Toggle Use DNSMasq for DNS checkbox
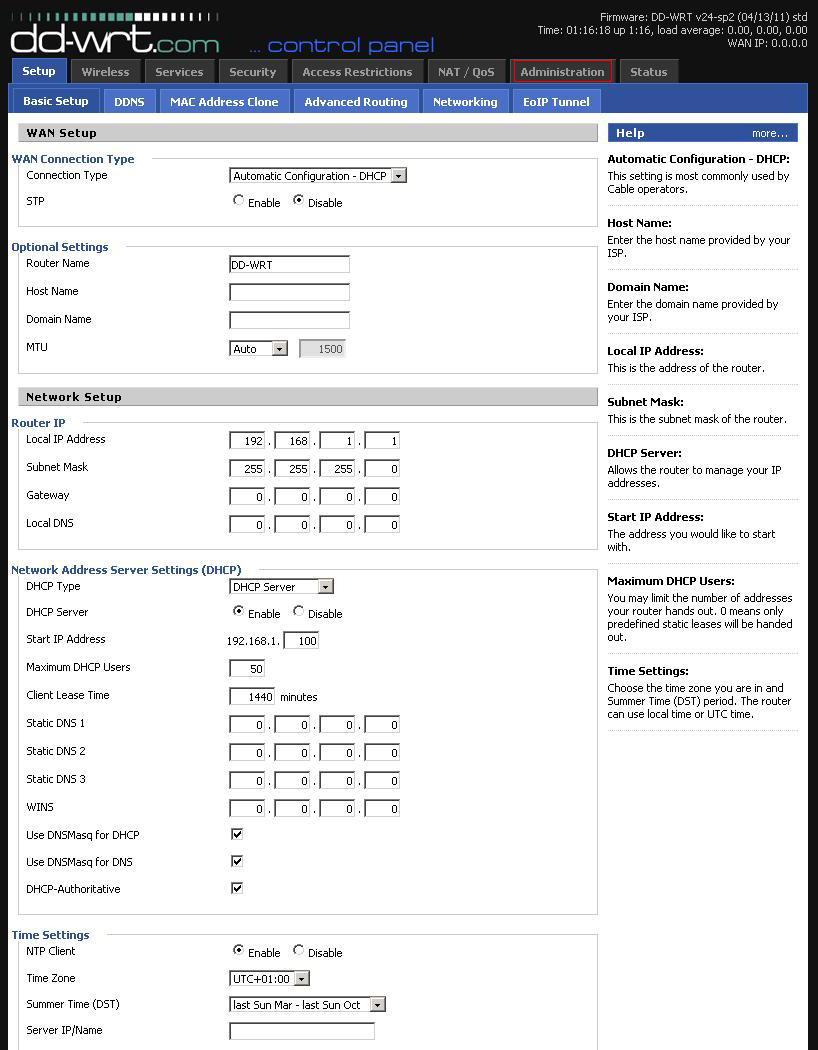Screen dimensions: 818x1050 [237, 861]
